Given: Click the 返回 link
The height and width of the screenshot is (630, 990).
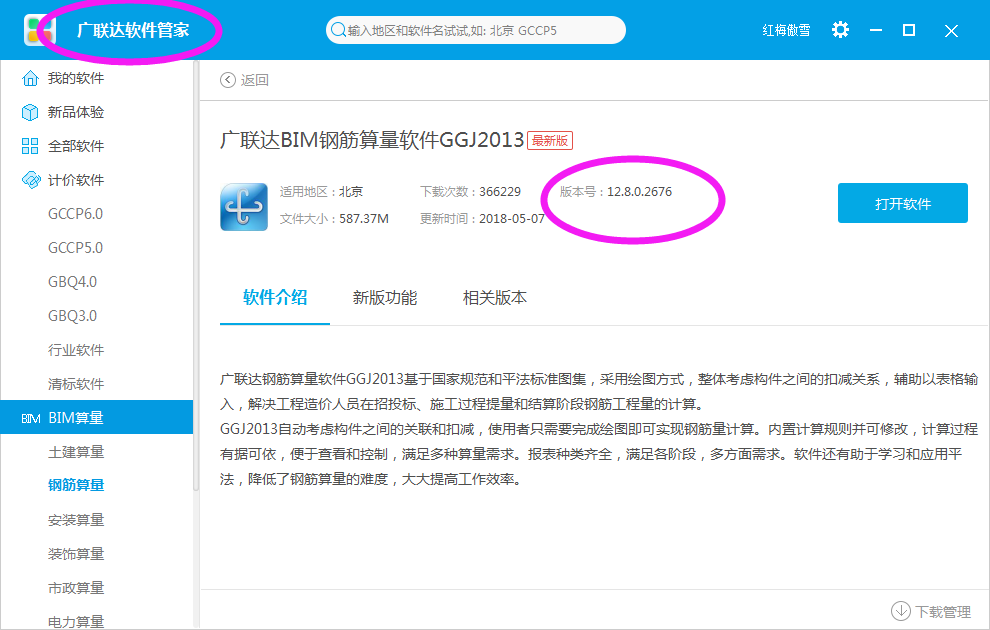Looking at the screenshot, I should pyautogui.click(x=254, y=80).
